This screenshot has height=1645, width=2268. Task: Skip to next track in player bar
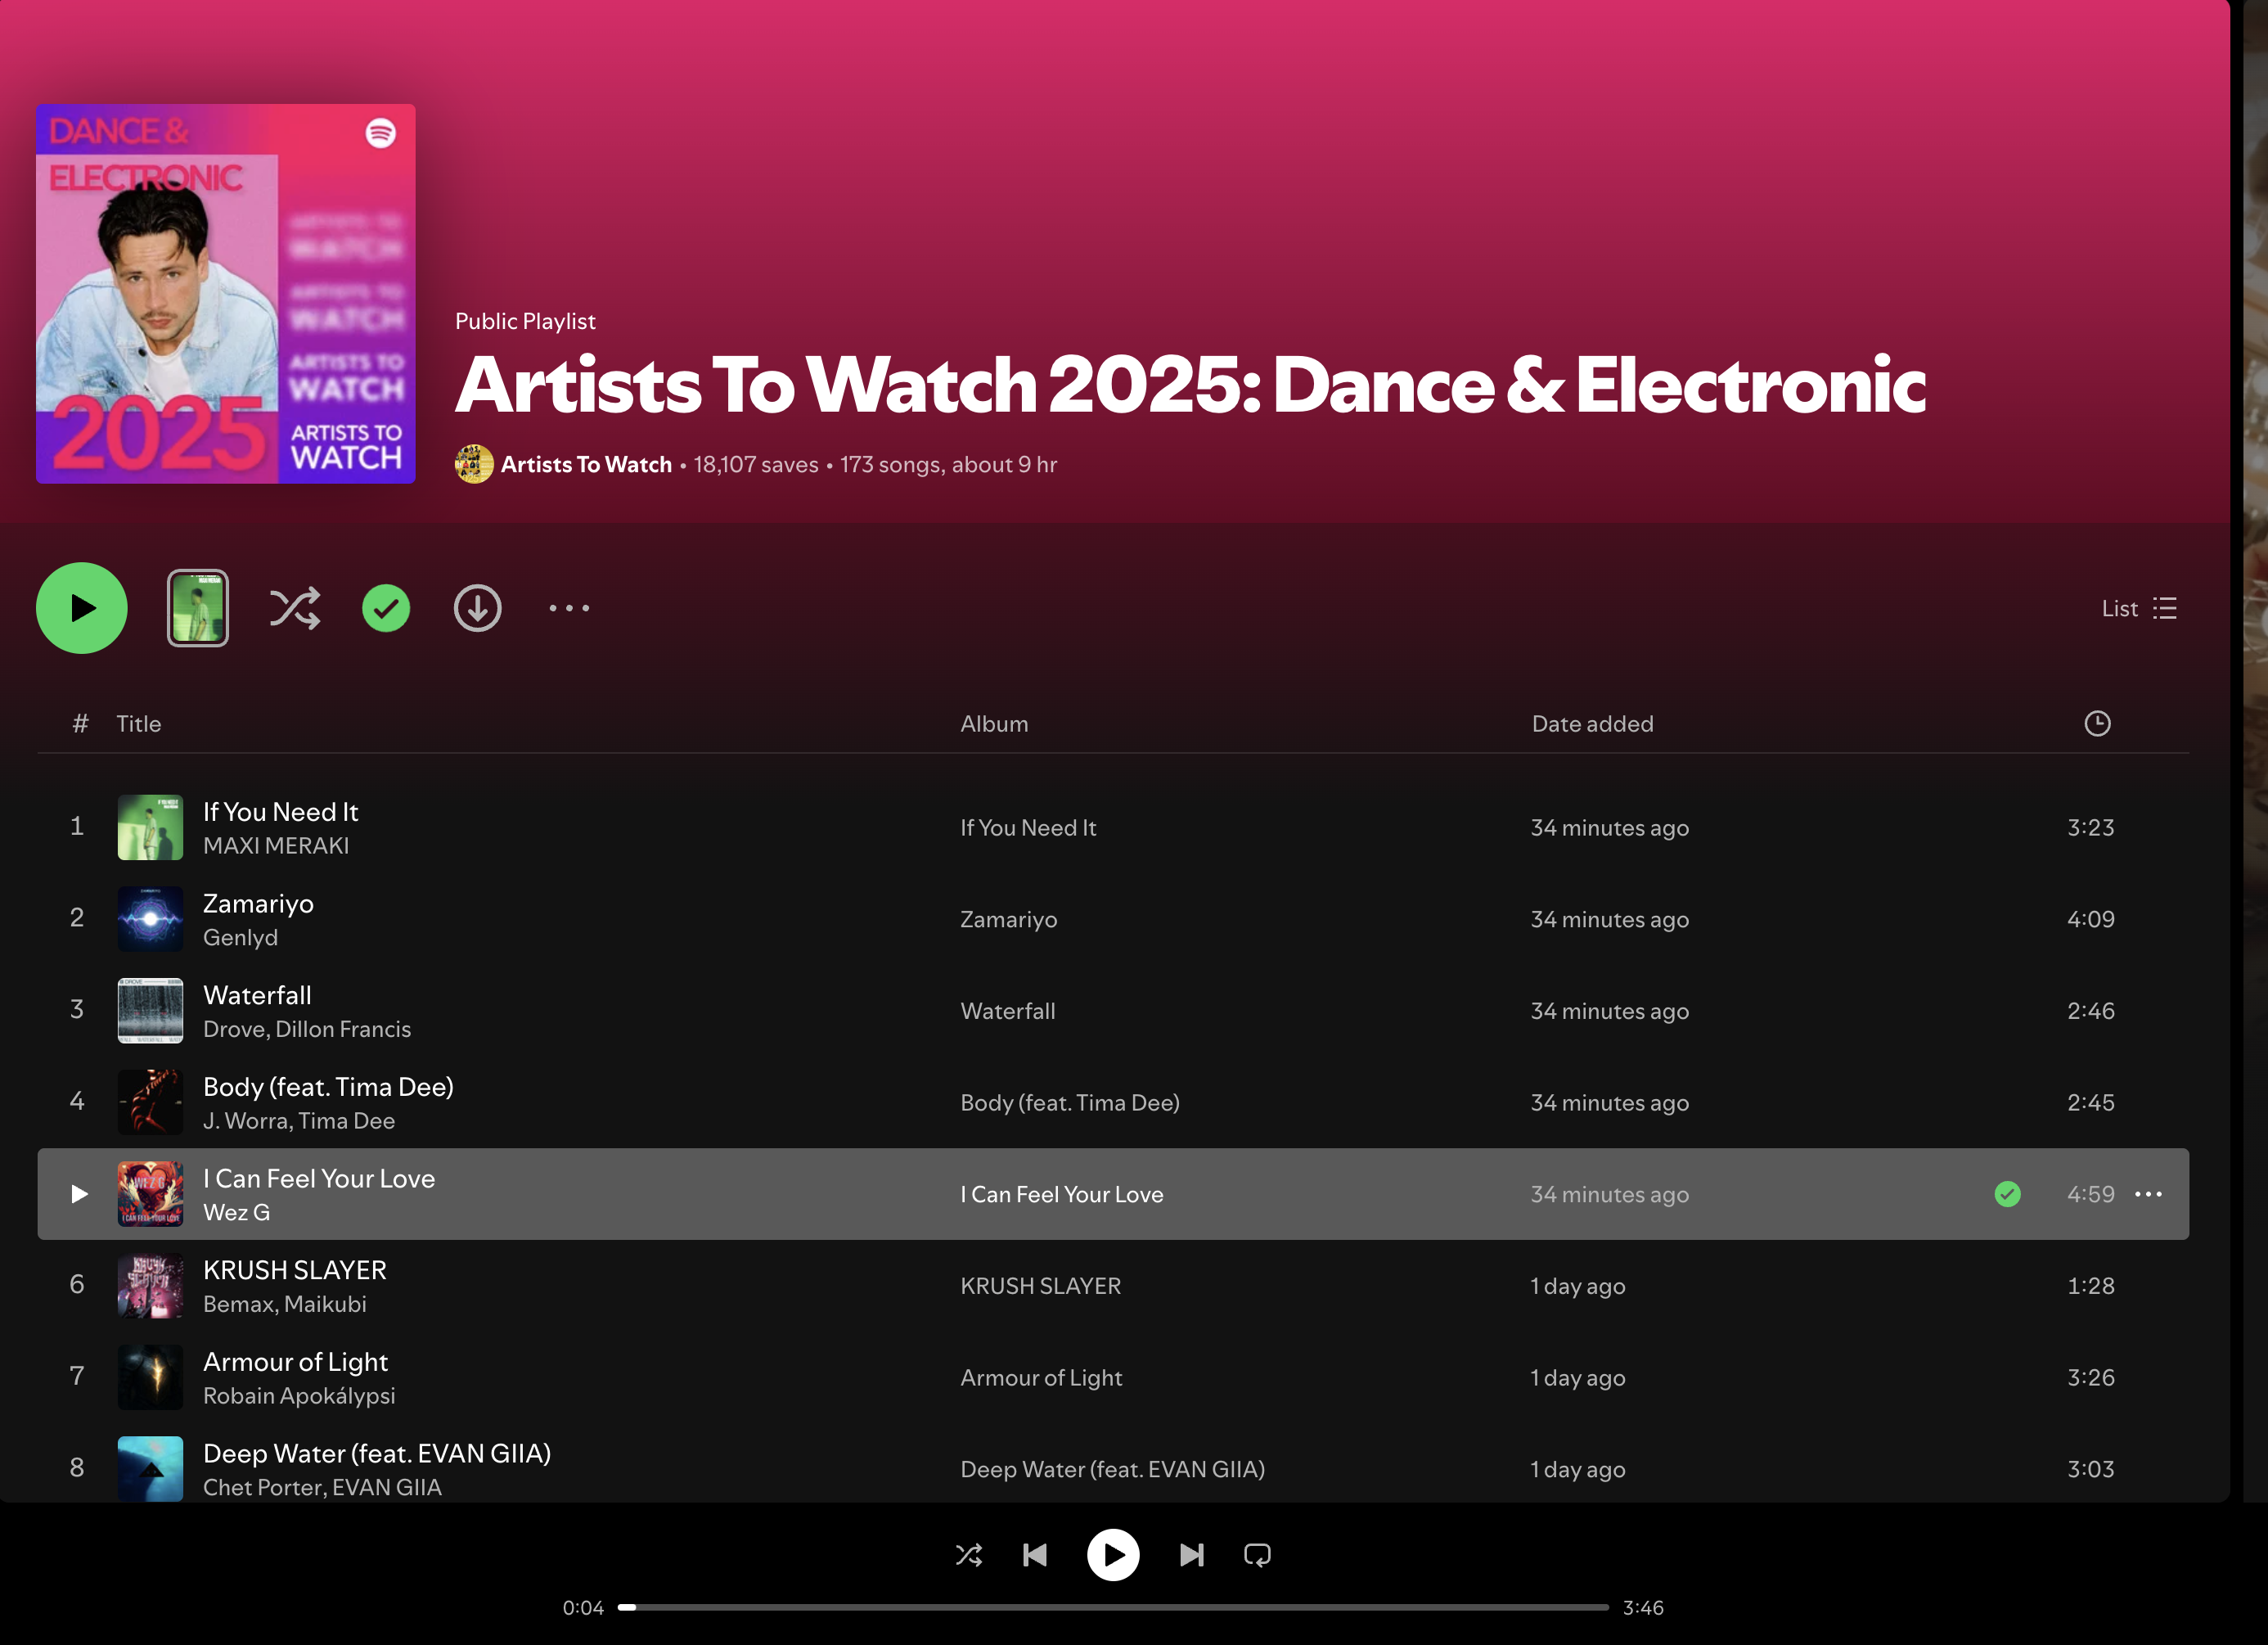click(x=1191, y=1555)
